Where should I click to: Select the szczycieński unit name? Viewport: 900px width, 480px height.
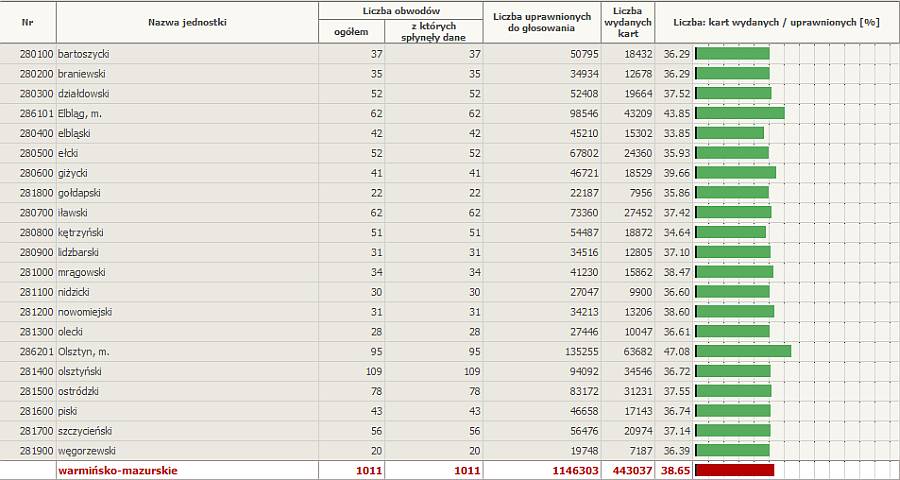(x=85, y=431)
